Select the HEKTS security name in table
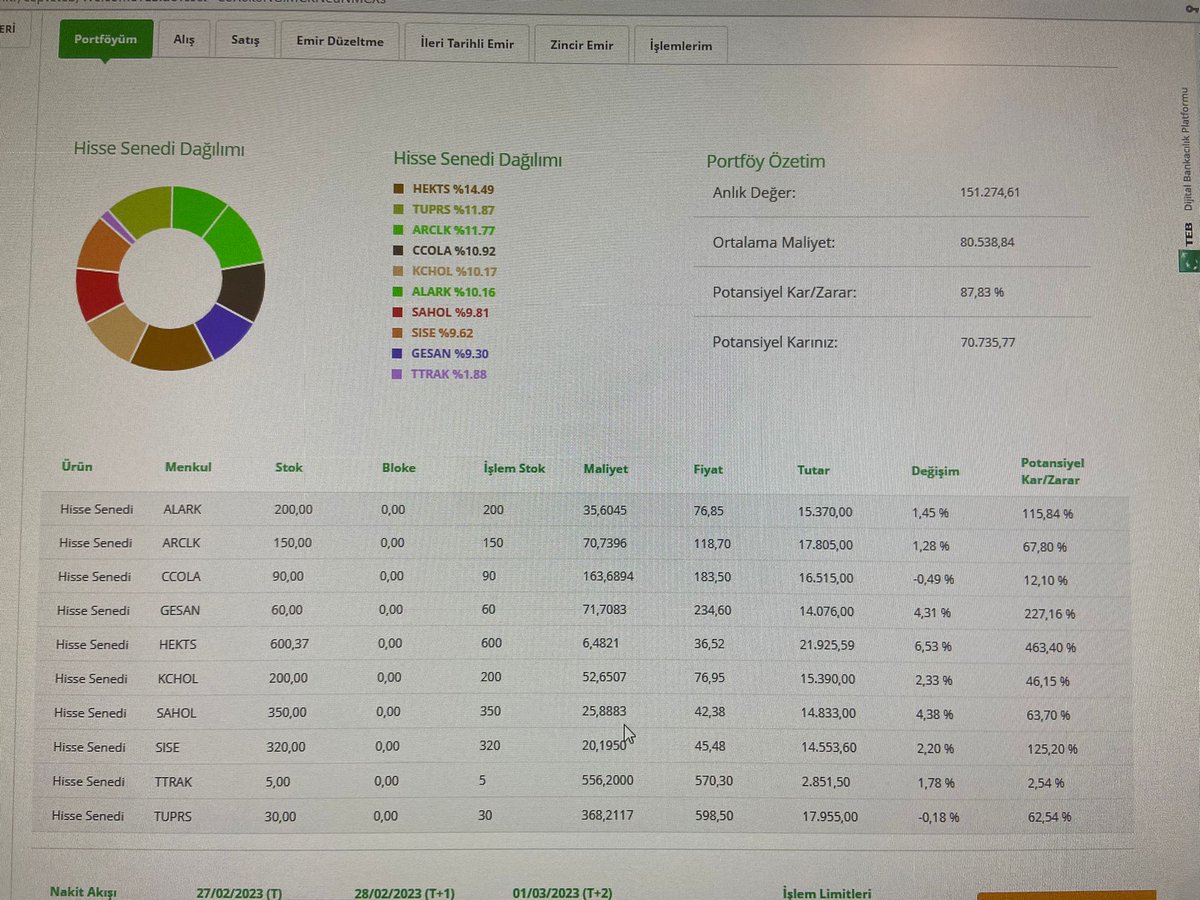1200x900 pixels. [178, 644]
